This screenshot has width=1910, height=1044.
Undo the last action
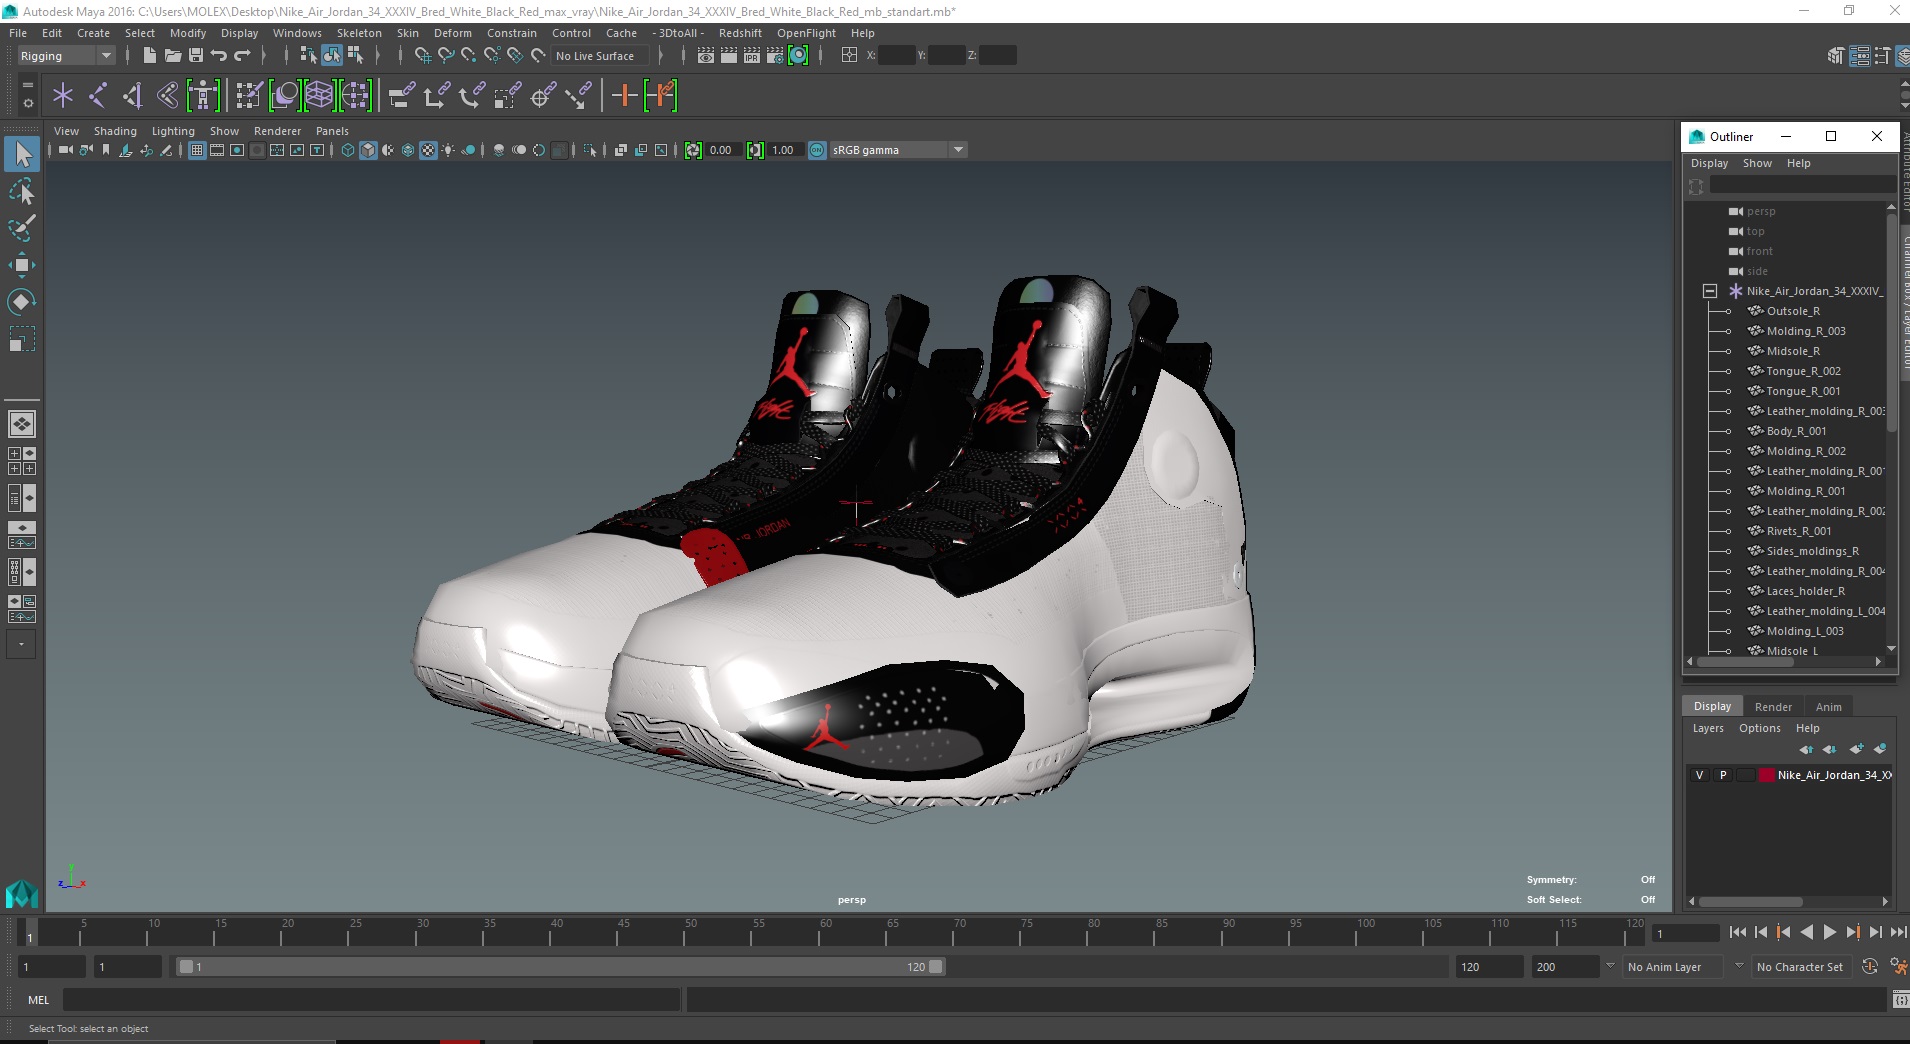[x=219, y=56]
